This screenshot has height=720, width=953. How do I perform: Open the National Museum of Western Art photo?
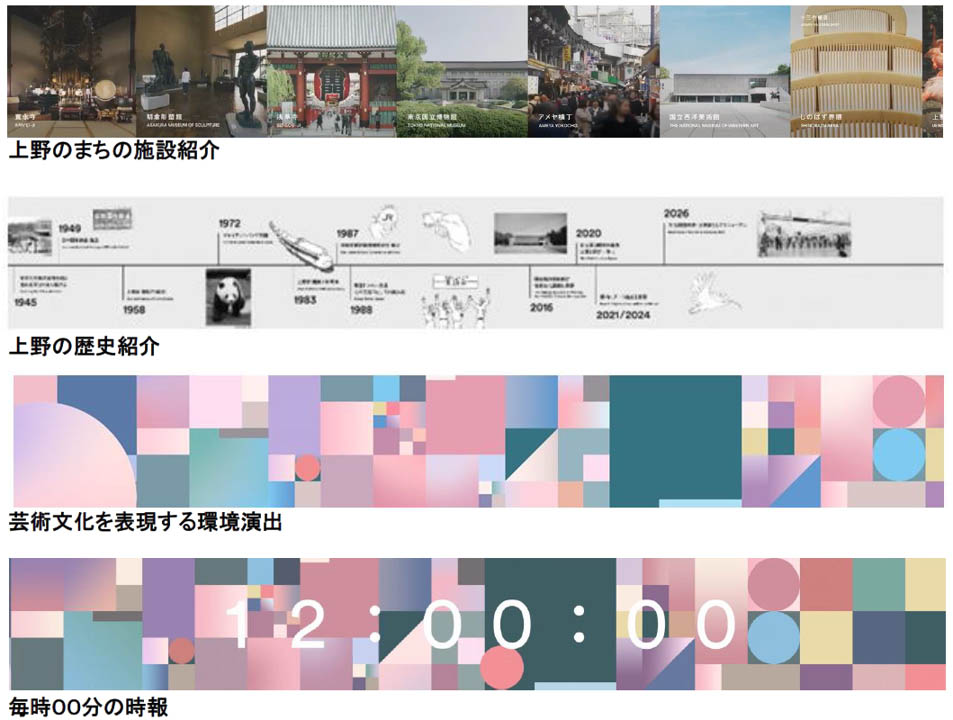coord(725,72)
